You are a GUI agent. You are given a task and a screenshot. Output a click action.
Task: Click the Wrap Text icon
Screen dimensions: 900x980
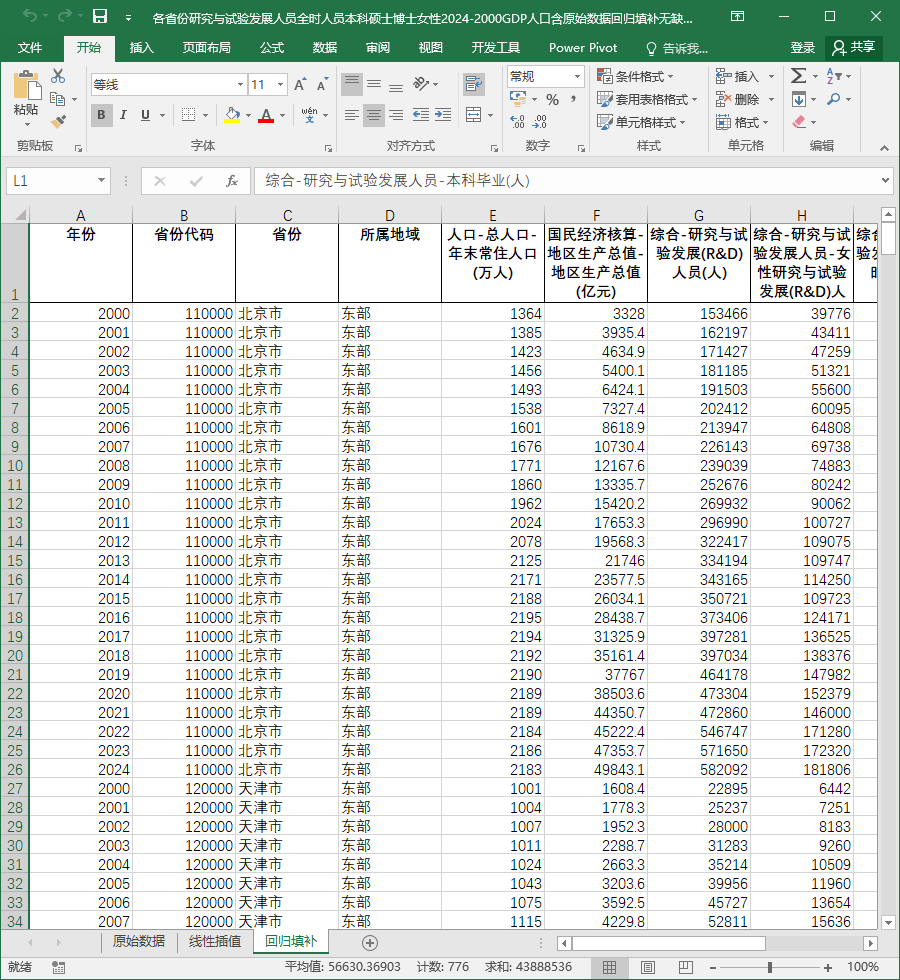[x=474, y=84]
